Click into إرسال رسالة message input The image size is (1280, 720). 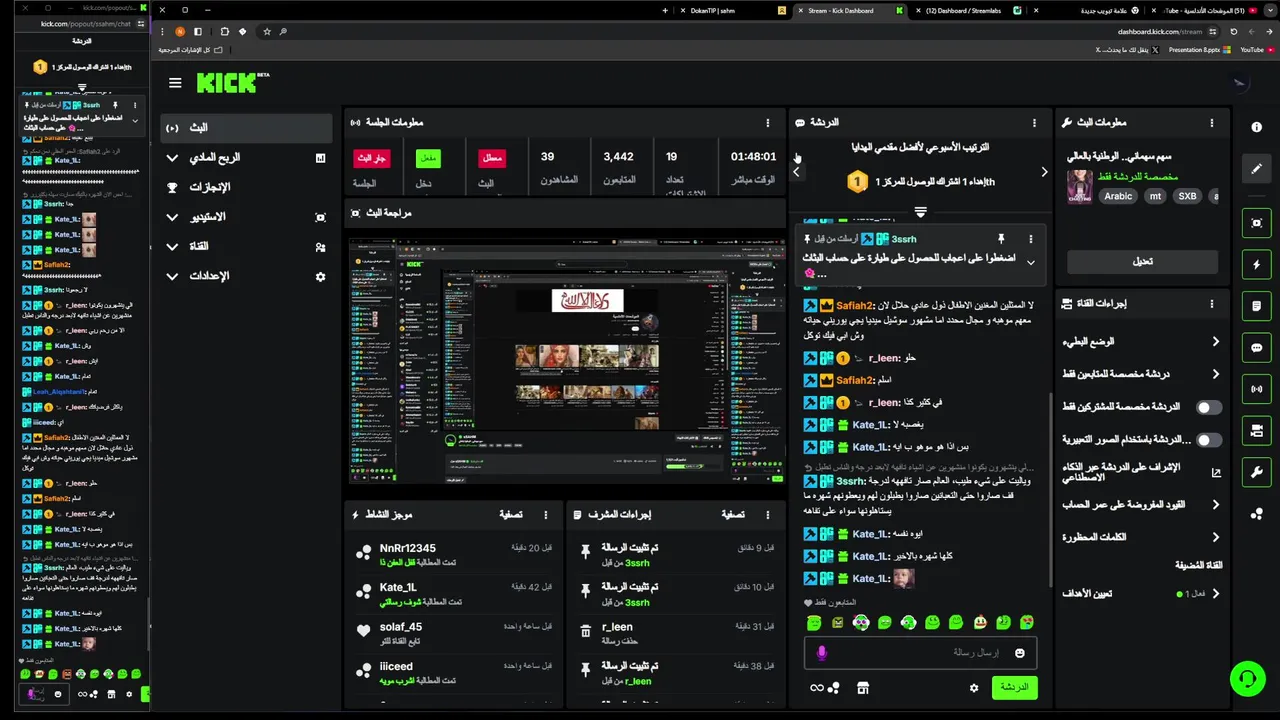click(x=920, y=653)
